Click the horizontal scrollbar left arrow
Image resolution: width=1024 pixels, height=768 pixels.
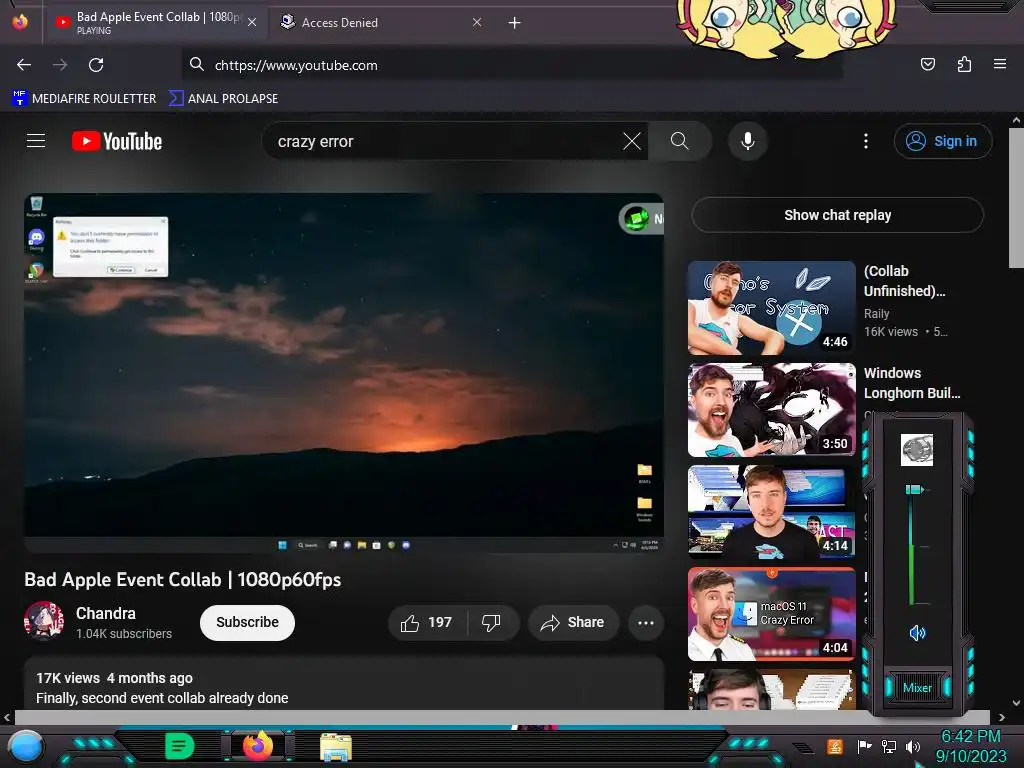pyautogui.click(x=7, y=717)
